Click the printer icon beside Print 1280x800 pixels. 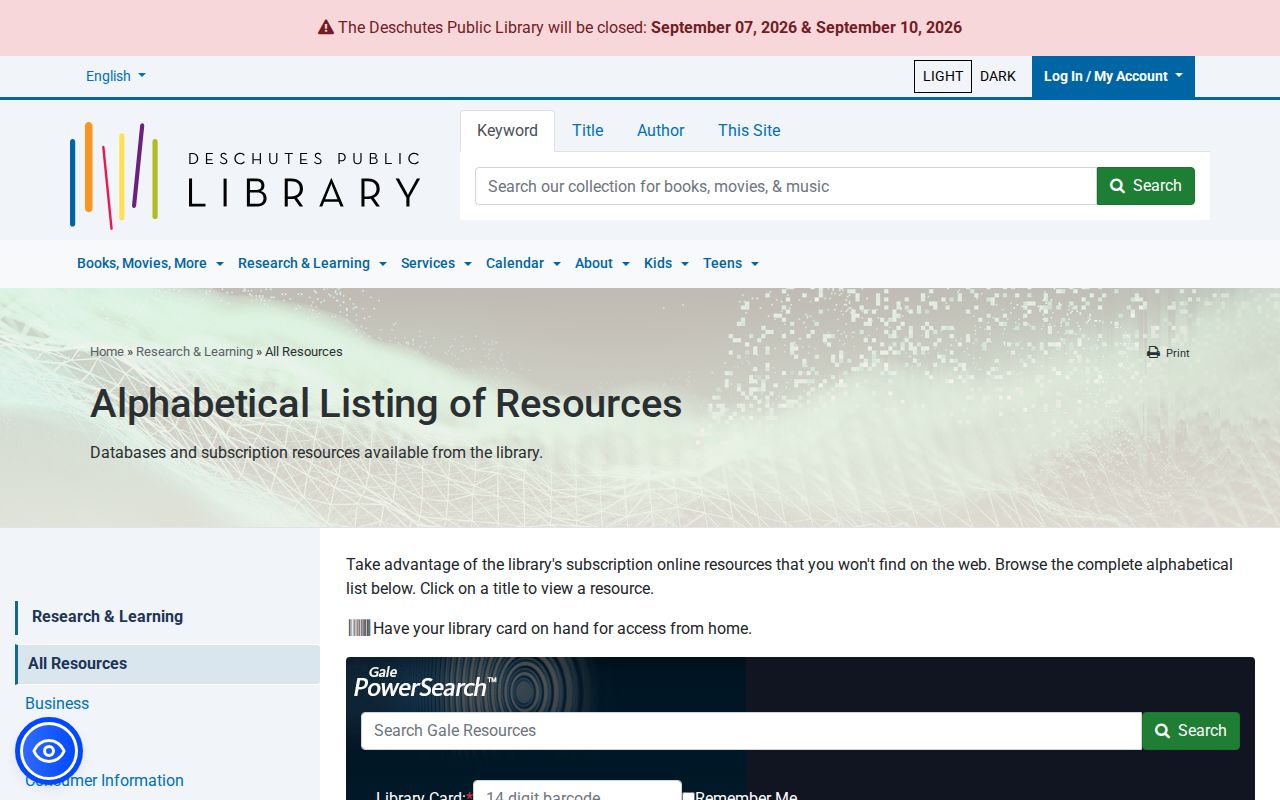(1153, 352)
